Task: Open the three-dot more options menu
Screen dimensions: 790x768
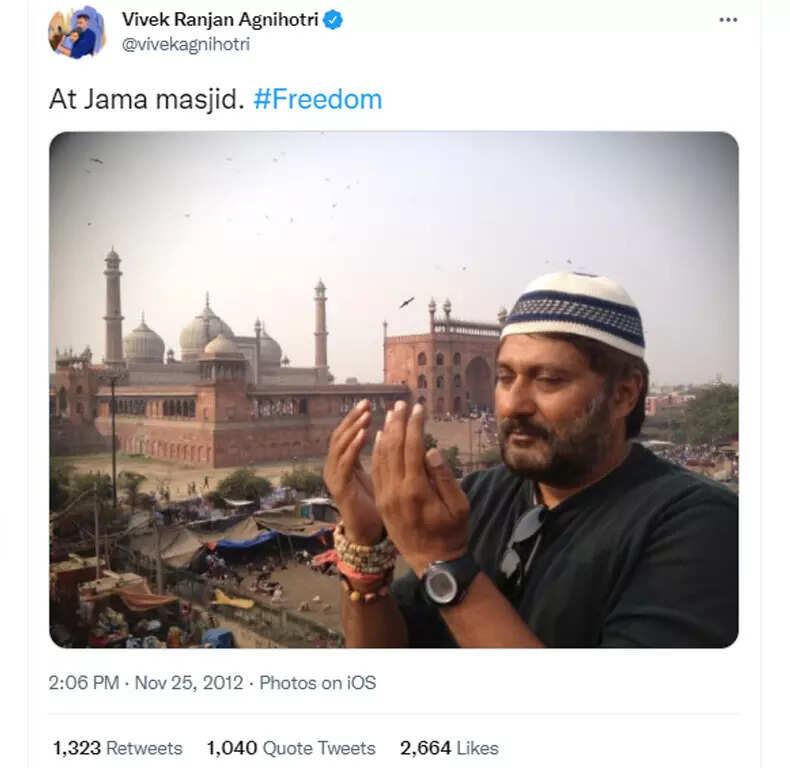Action: pos(728,20)
